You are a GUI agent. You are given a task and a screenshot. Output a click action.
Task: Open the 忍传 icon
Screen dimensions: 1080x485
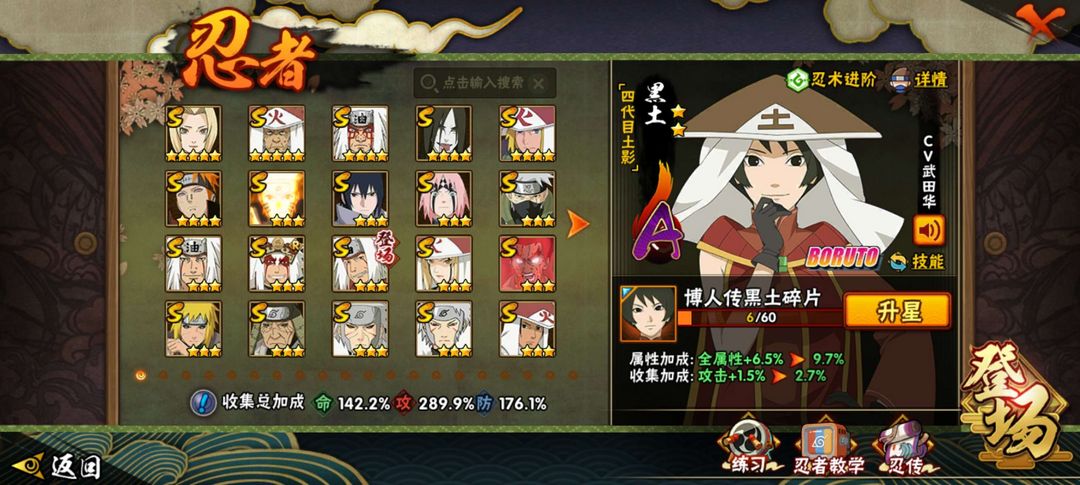(x=904, y=446)
